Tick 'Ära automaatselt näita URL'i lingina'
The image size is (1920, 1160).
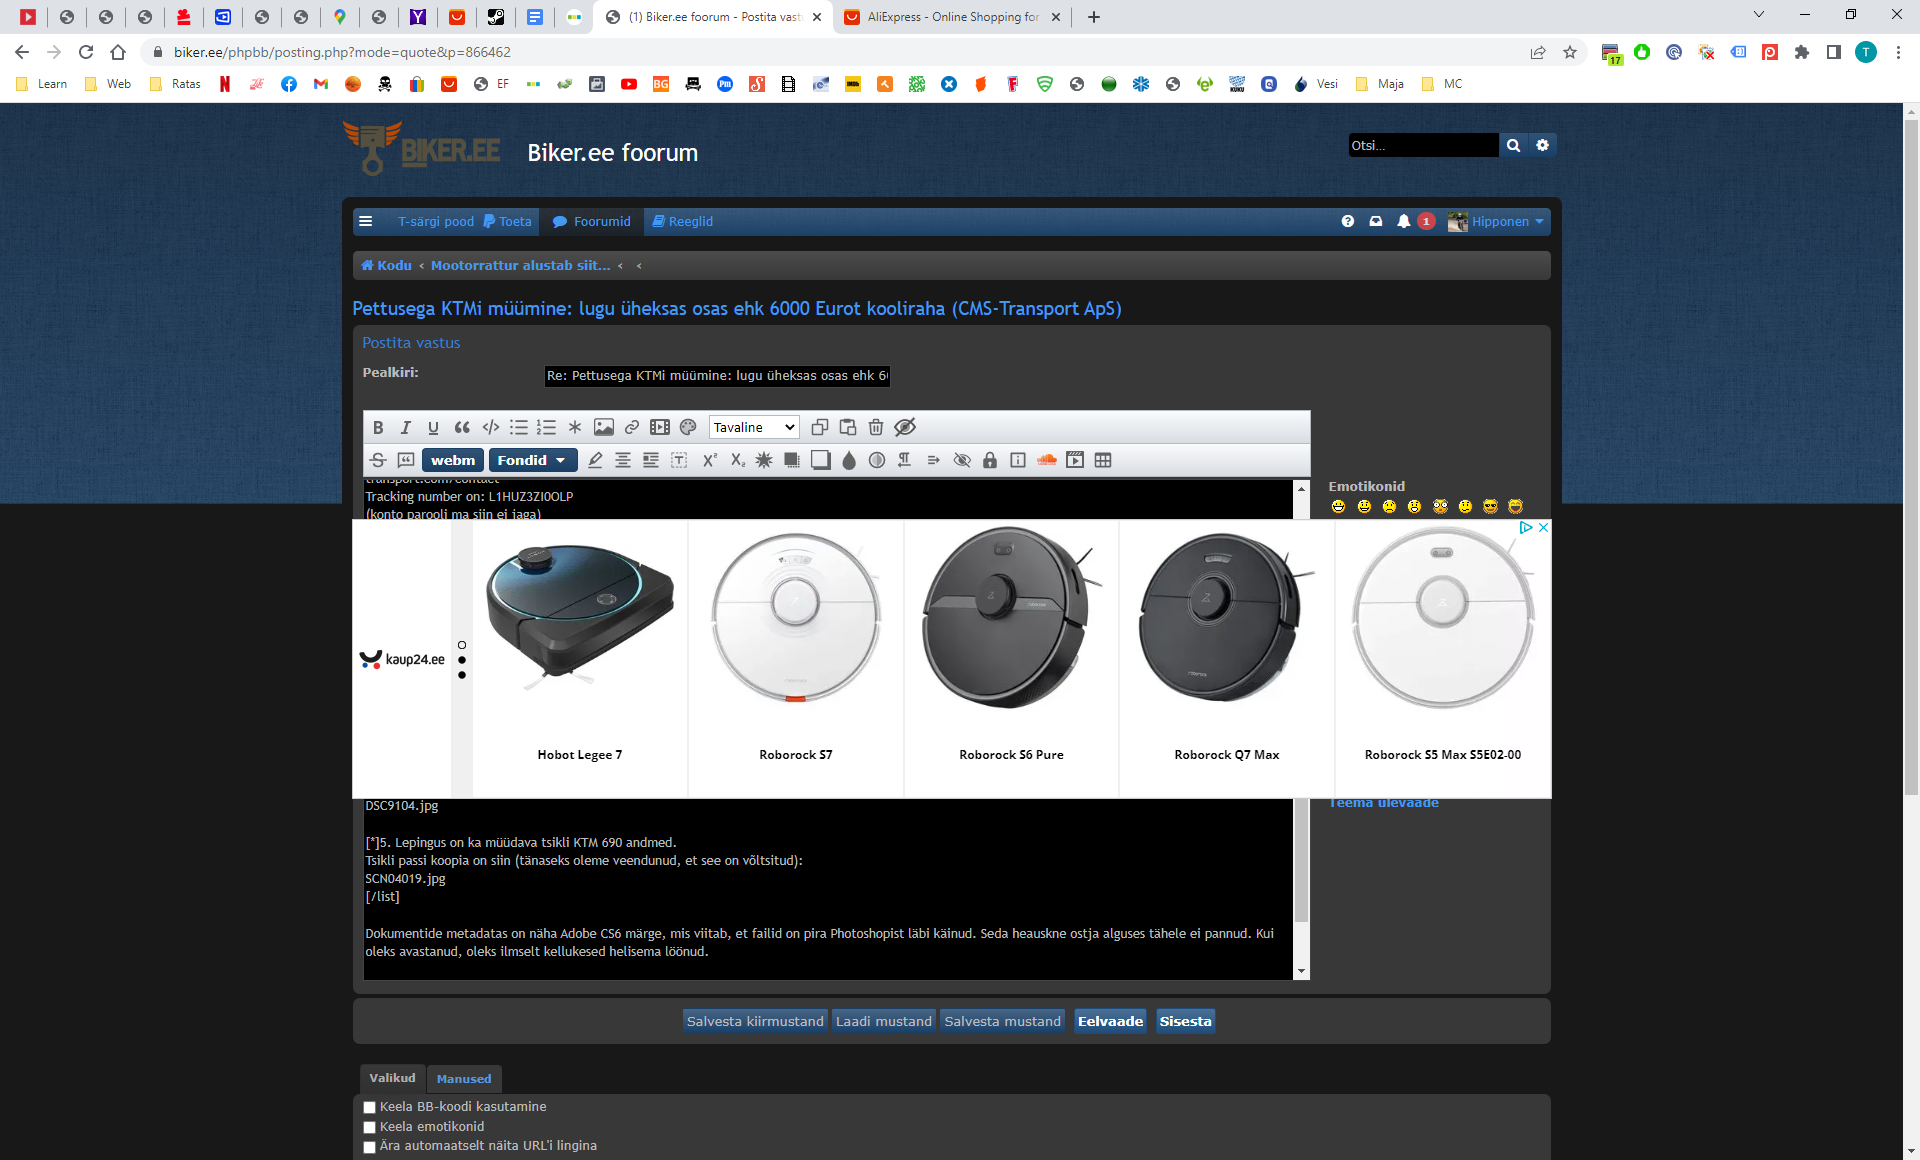pos(370,1147)
